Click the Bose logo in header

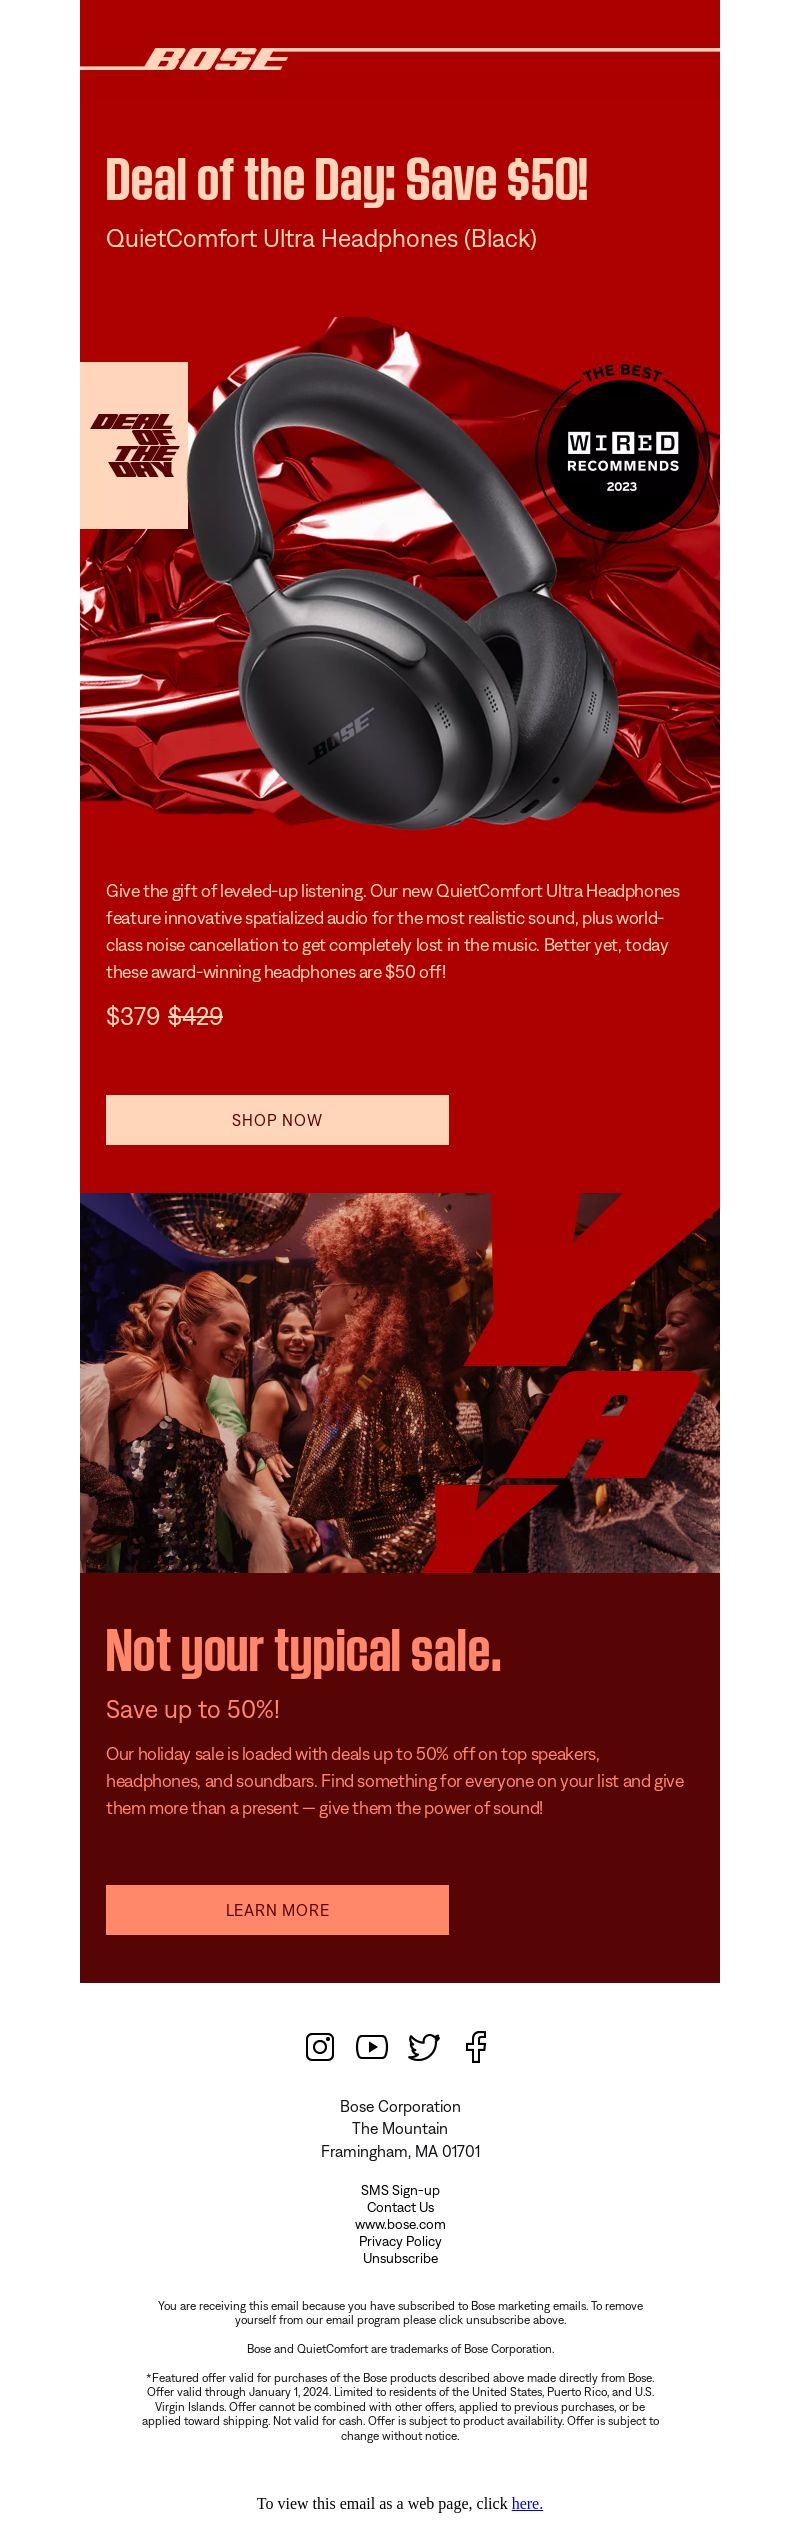[216, 60]
